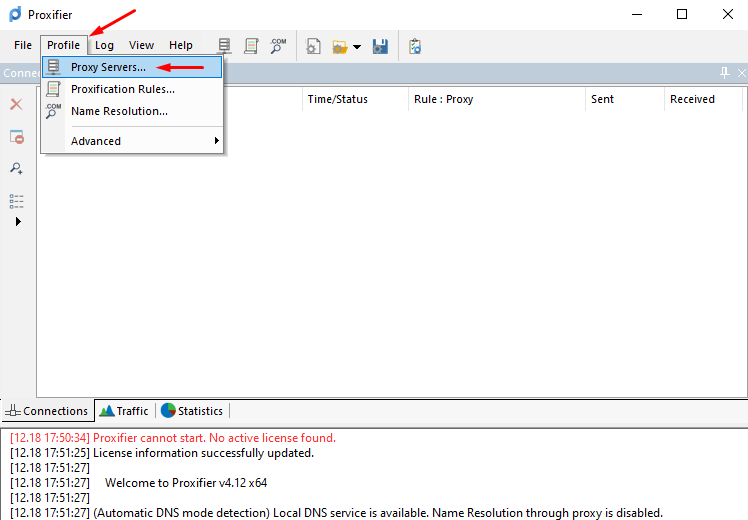
Task: Switch to Connections tab
Action: click(48, 411)
